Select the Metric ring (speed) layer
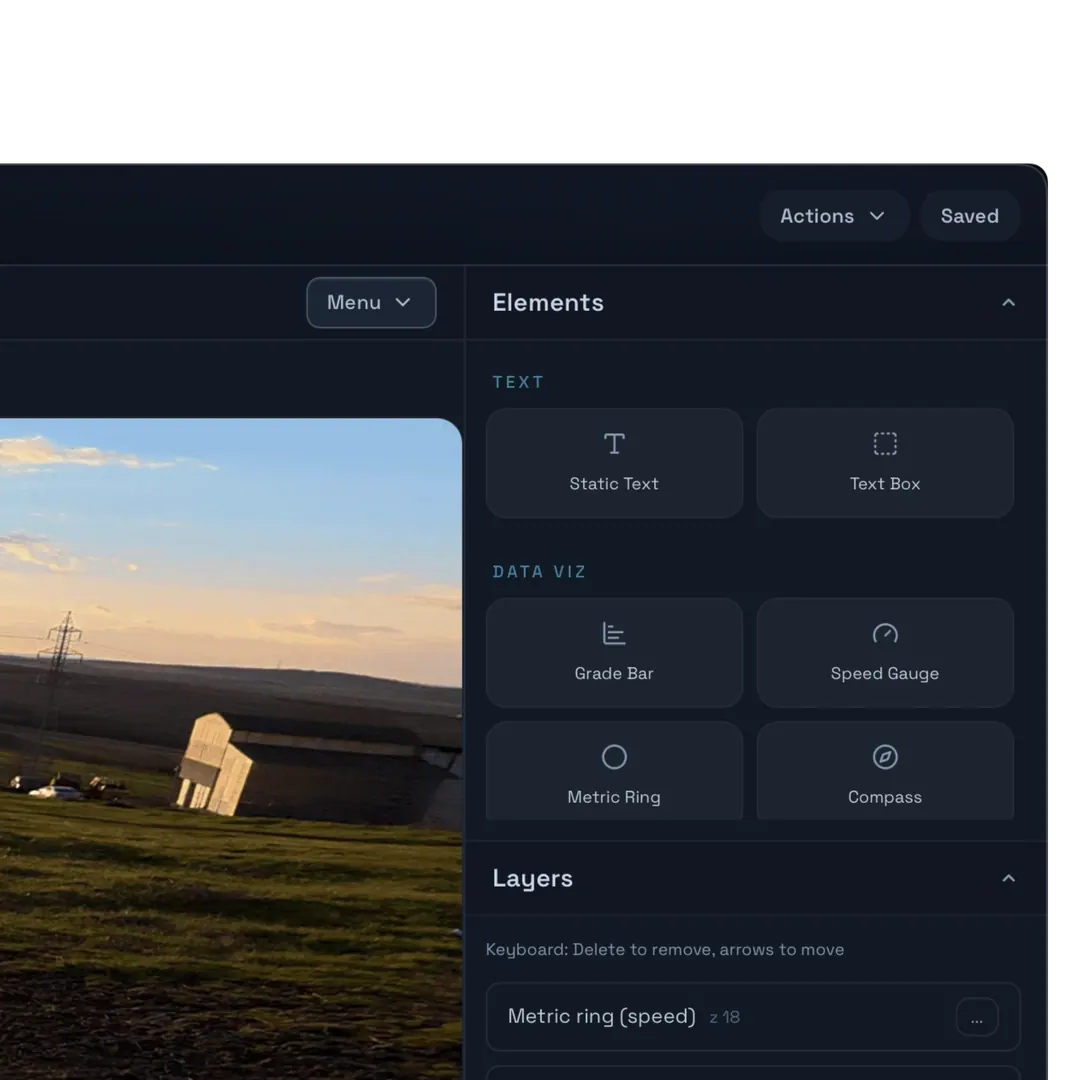 [752, 1017]
